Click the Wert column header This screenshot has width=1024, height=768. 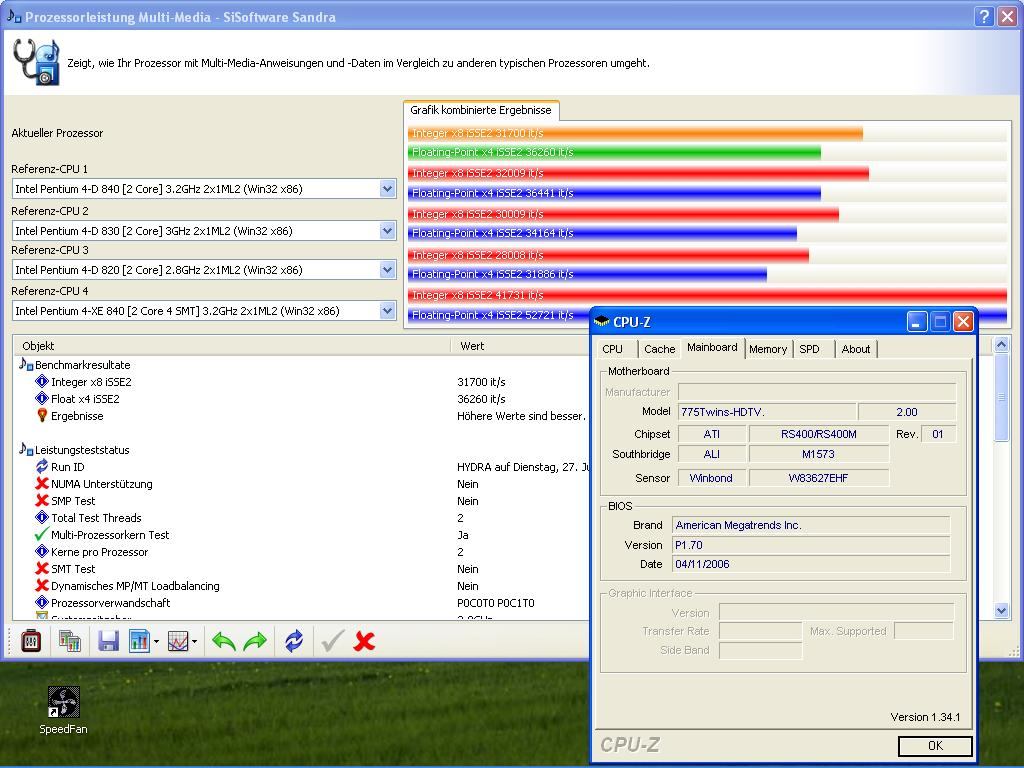click(x=520, y=345)
